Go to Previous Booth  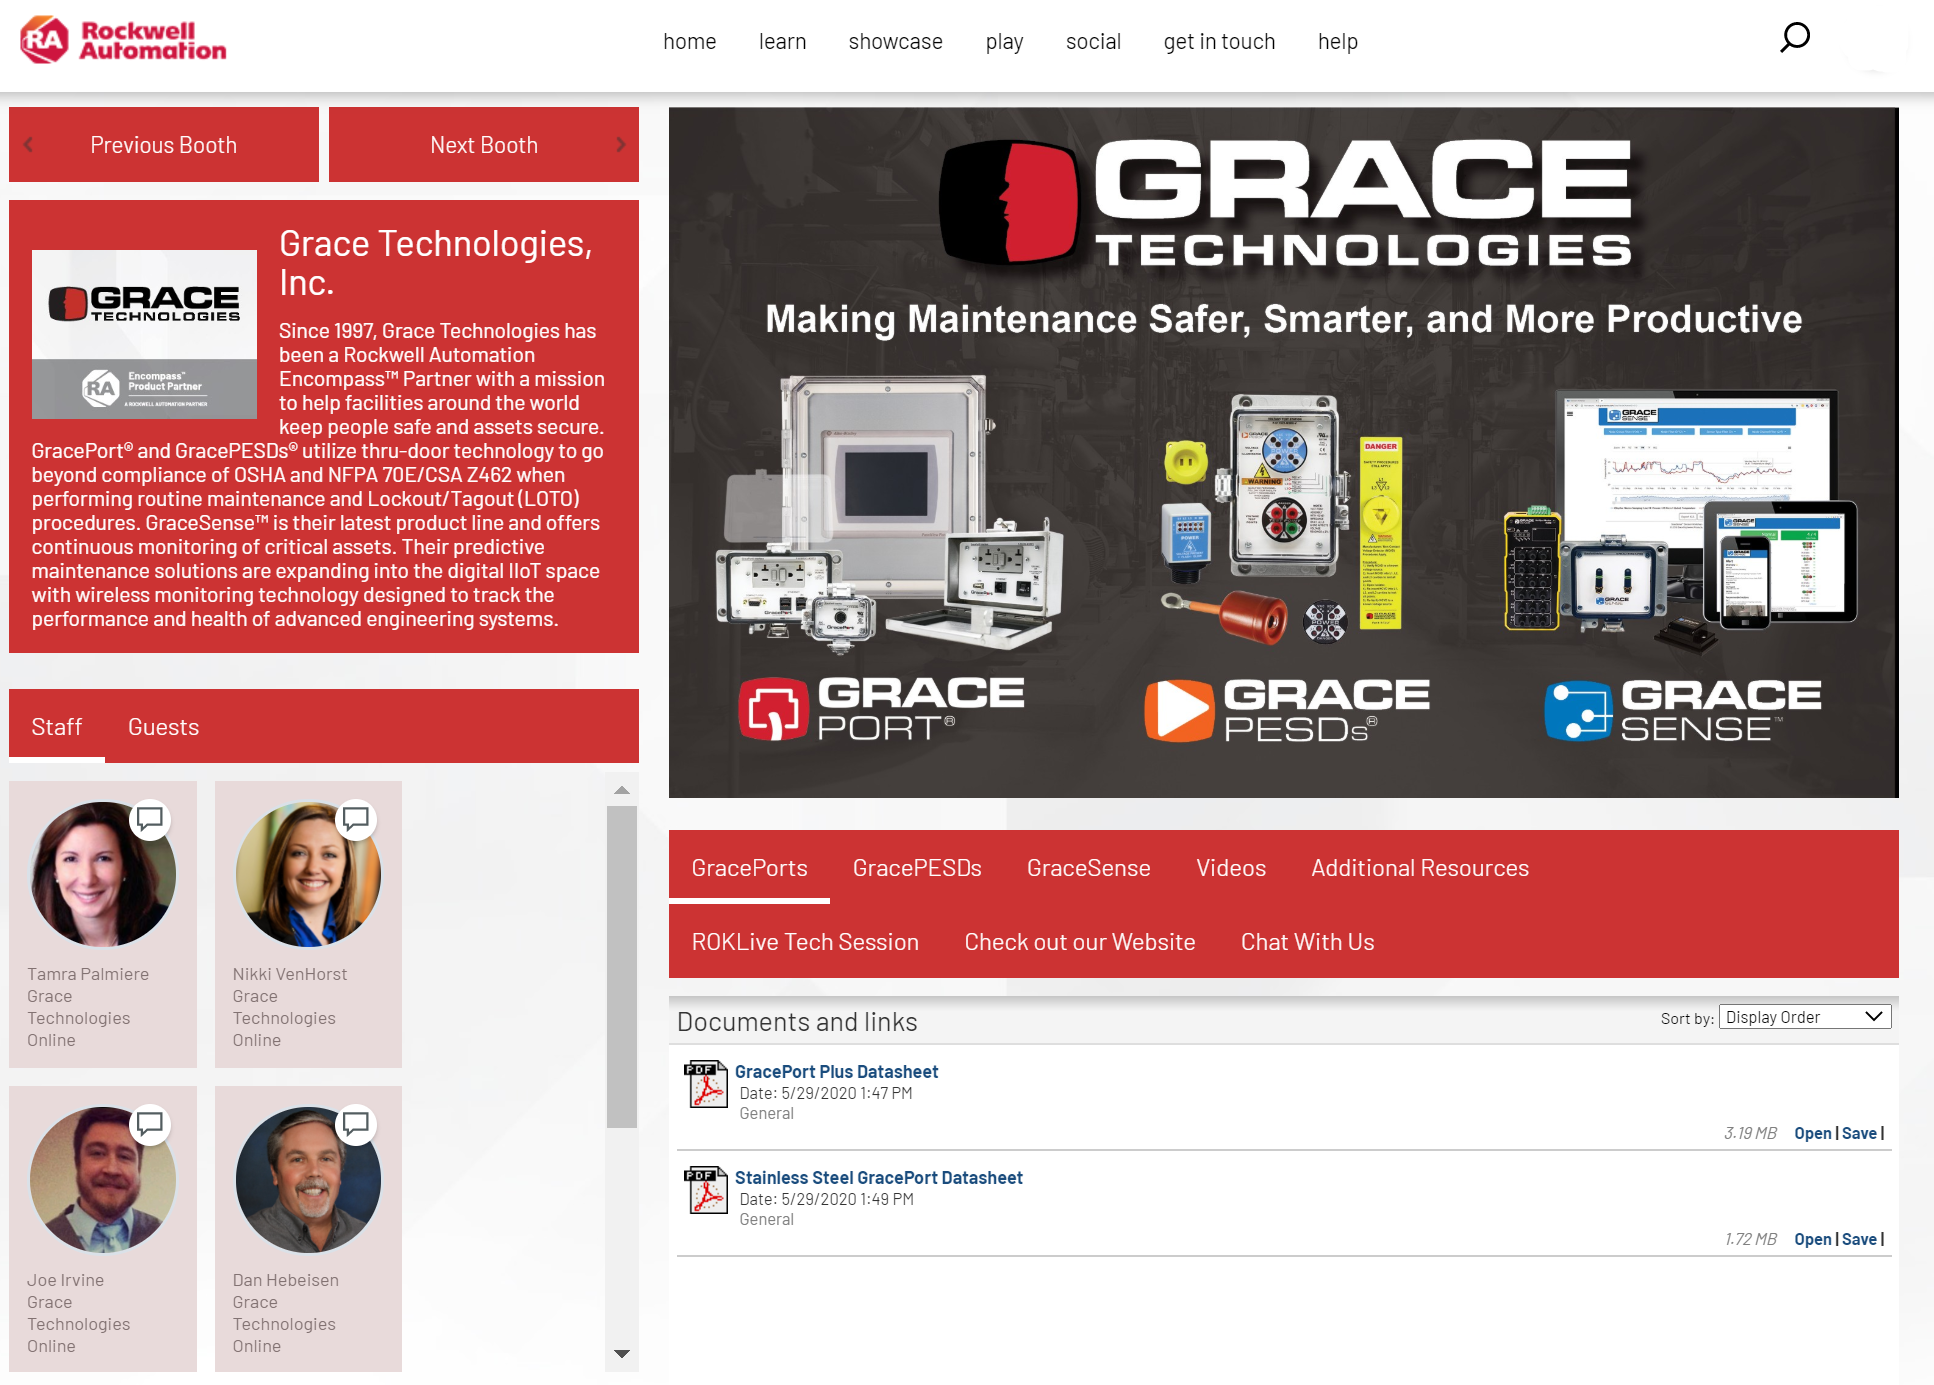[164, 145]
